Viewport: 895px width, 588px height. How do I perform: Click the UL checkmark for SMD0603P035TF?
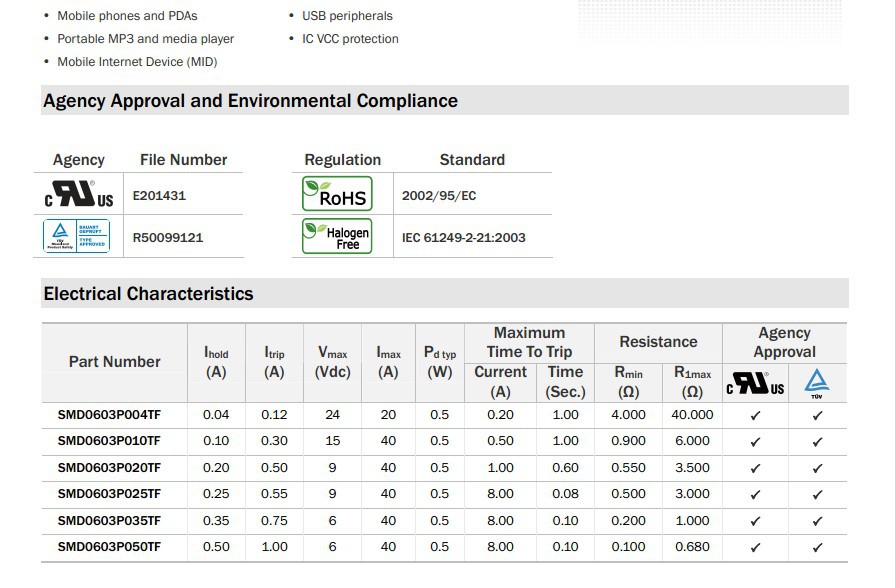(x=755, y=521)
